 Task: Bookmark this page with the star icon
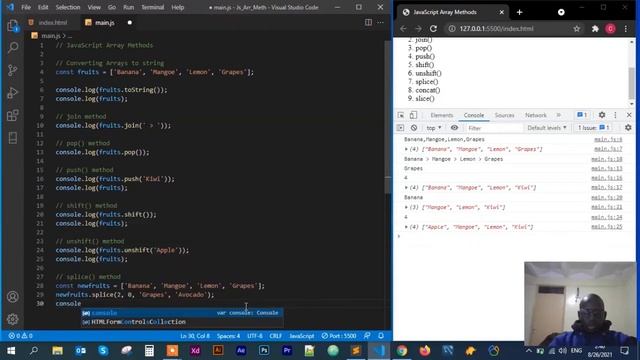click(x=577, y=29)
